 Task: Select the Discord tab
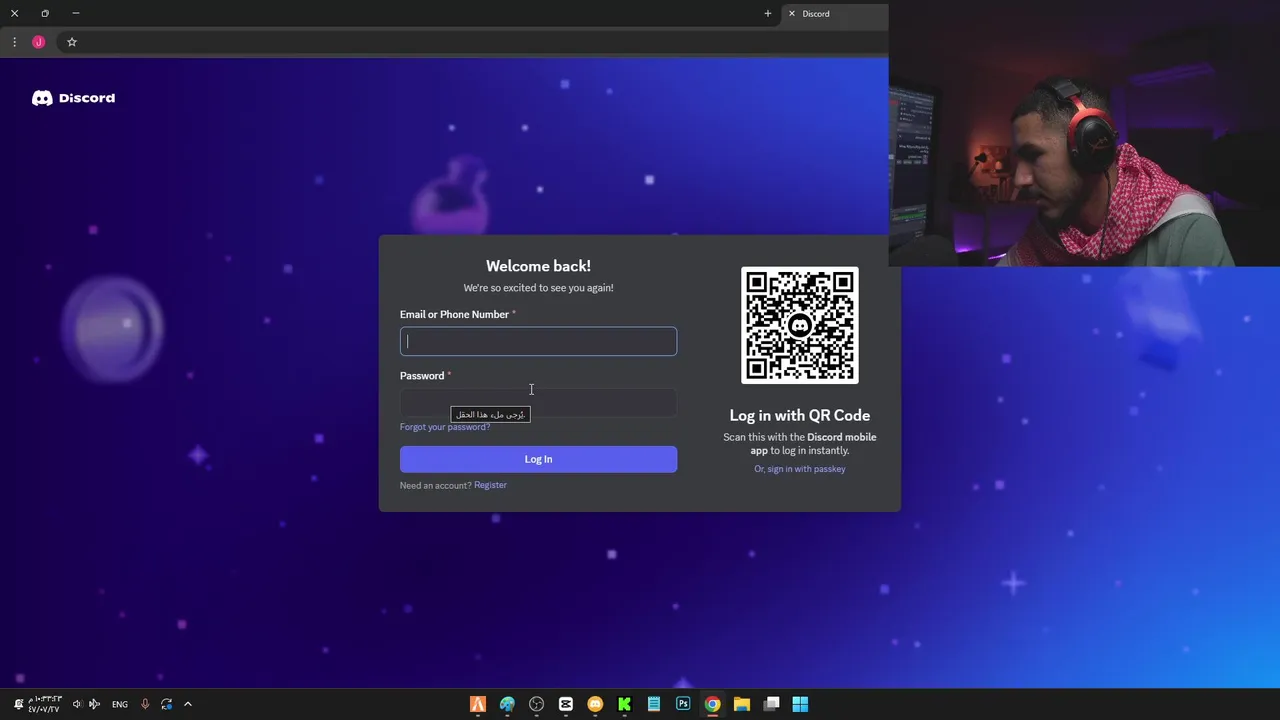click(835, 14)
